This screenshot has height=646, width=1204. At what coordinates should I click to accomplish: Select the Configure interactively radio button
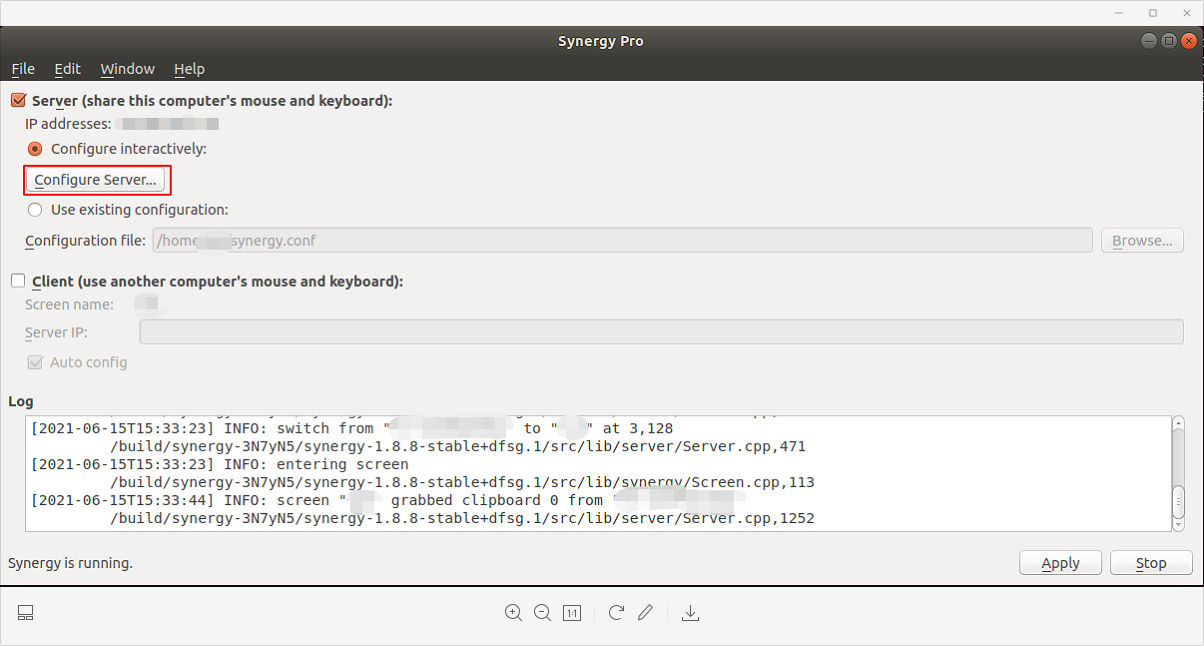[35, 149]
